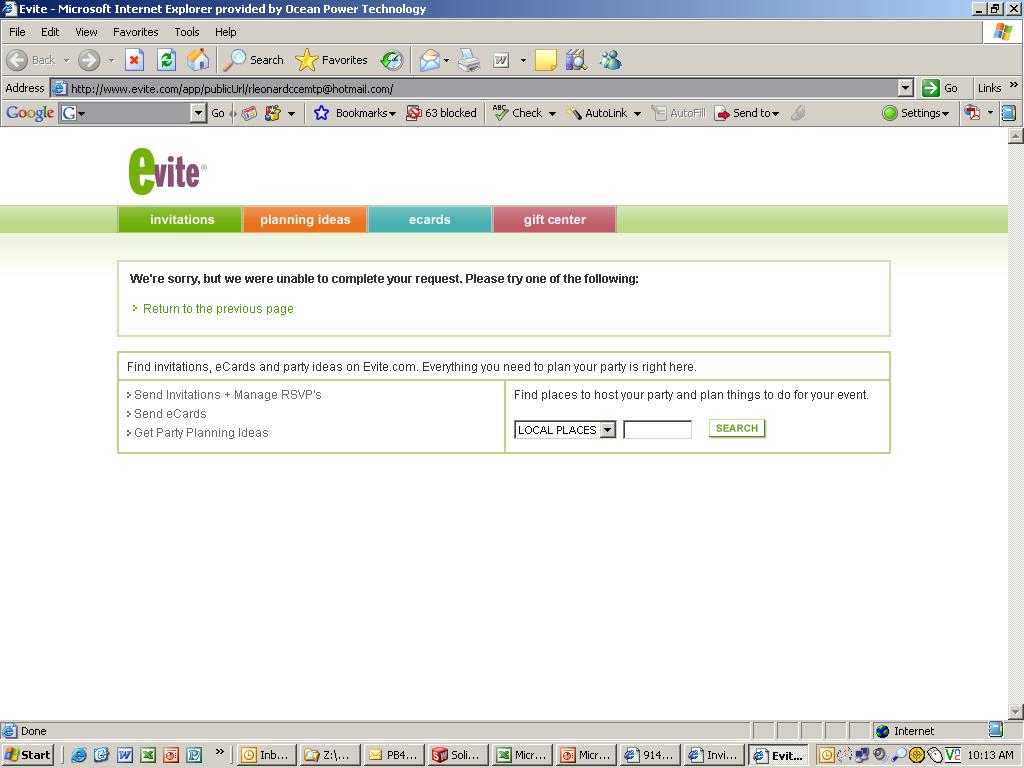
Task: Launch Internet Explorer from quick launch
Action: coord(78,755)
